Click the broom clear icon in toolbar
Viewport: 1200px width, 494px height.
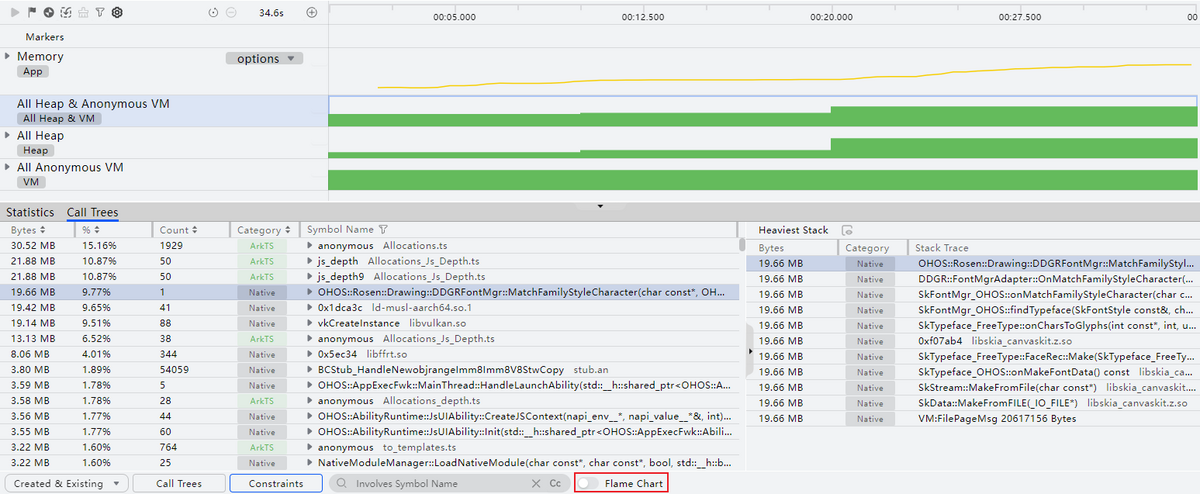[x=83, y=13]
